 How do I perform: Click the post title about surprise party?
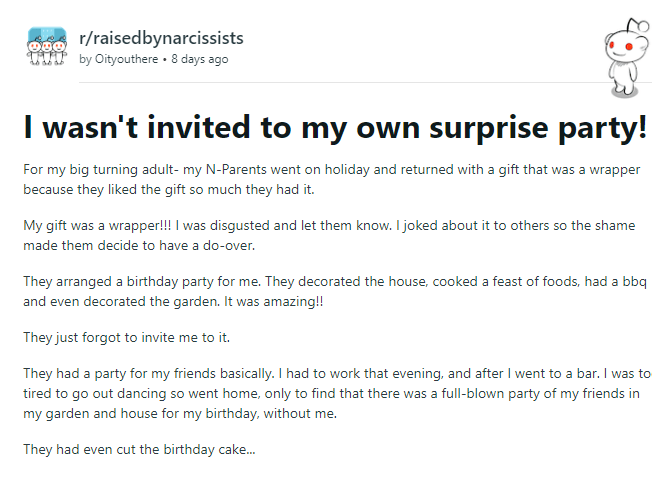(335, 127)
